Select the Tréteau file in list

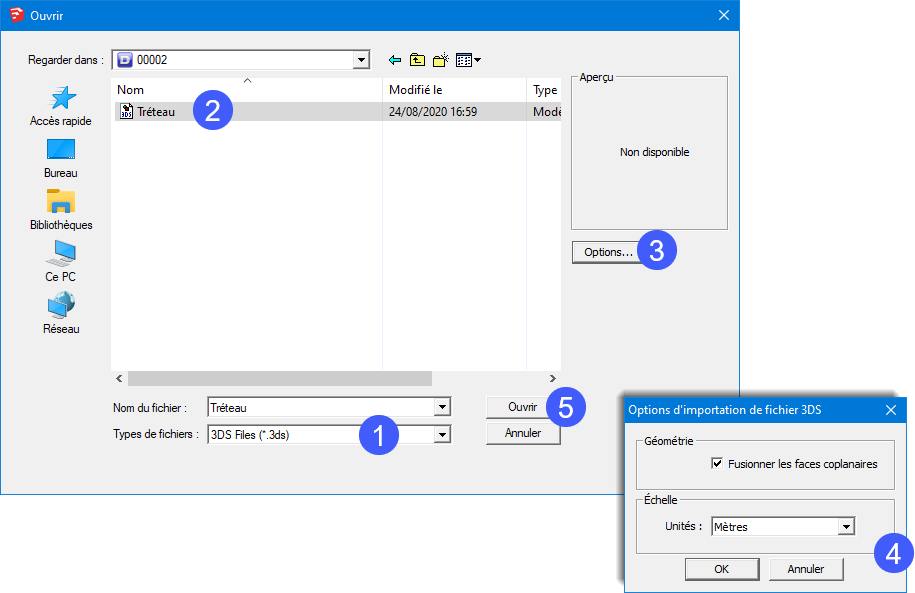[156, 112]
